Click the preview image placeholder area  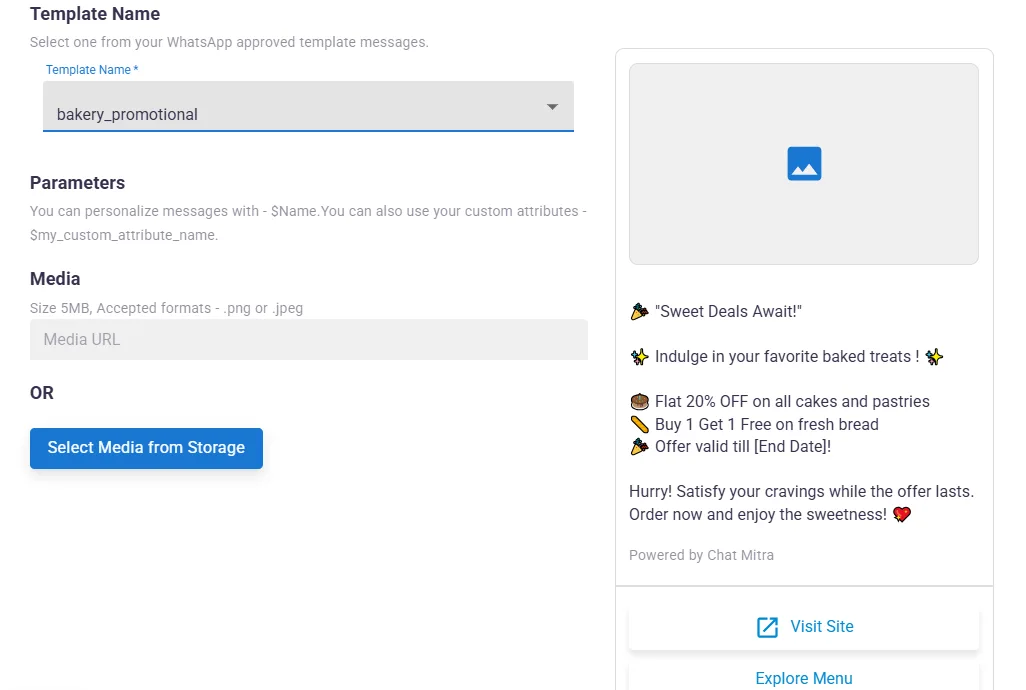(804, 164)
